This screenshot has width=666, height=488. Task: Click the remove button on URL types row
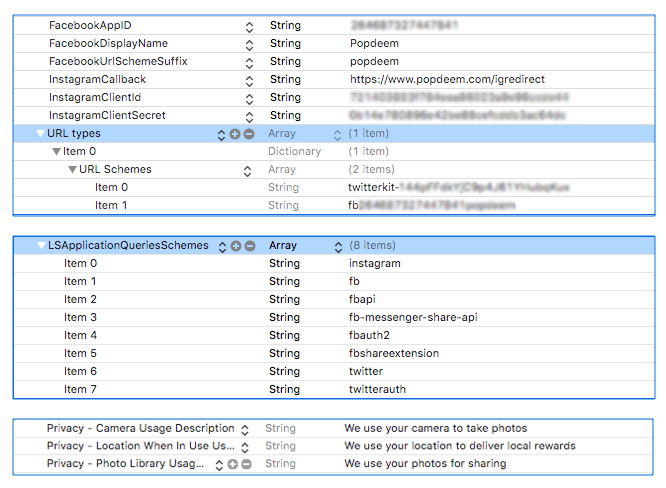tap(249, 134)
